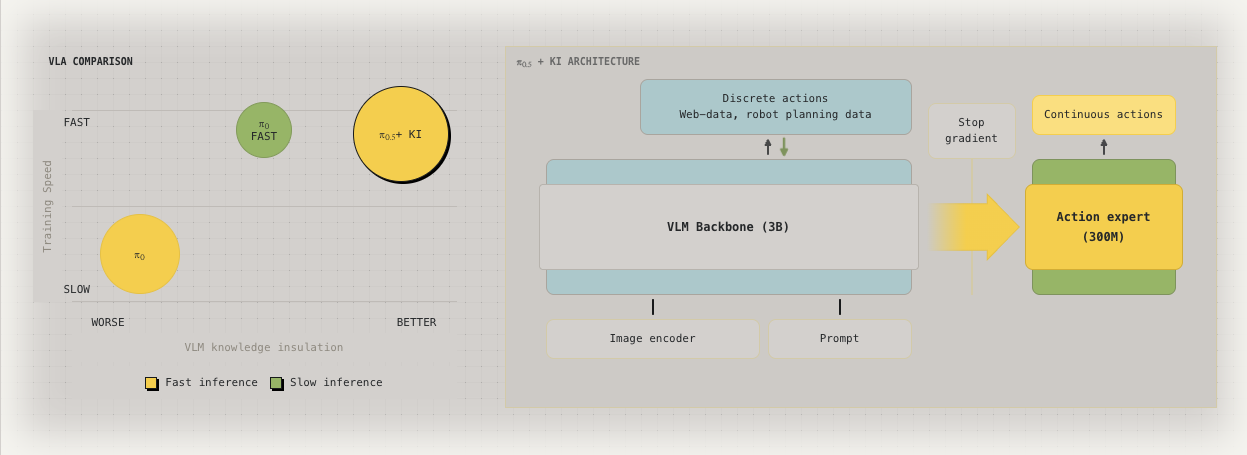Click the Stop gradient label box
1247x455 pixels.
click(971, 131)
